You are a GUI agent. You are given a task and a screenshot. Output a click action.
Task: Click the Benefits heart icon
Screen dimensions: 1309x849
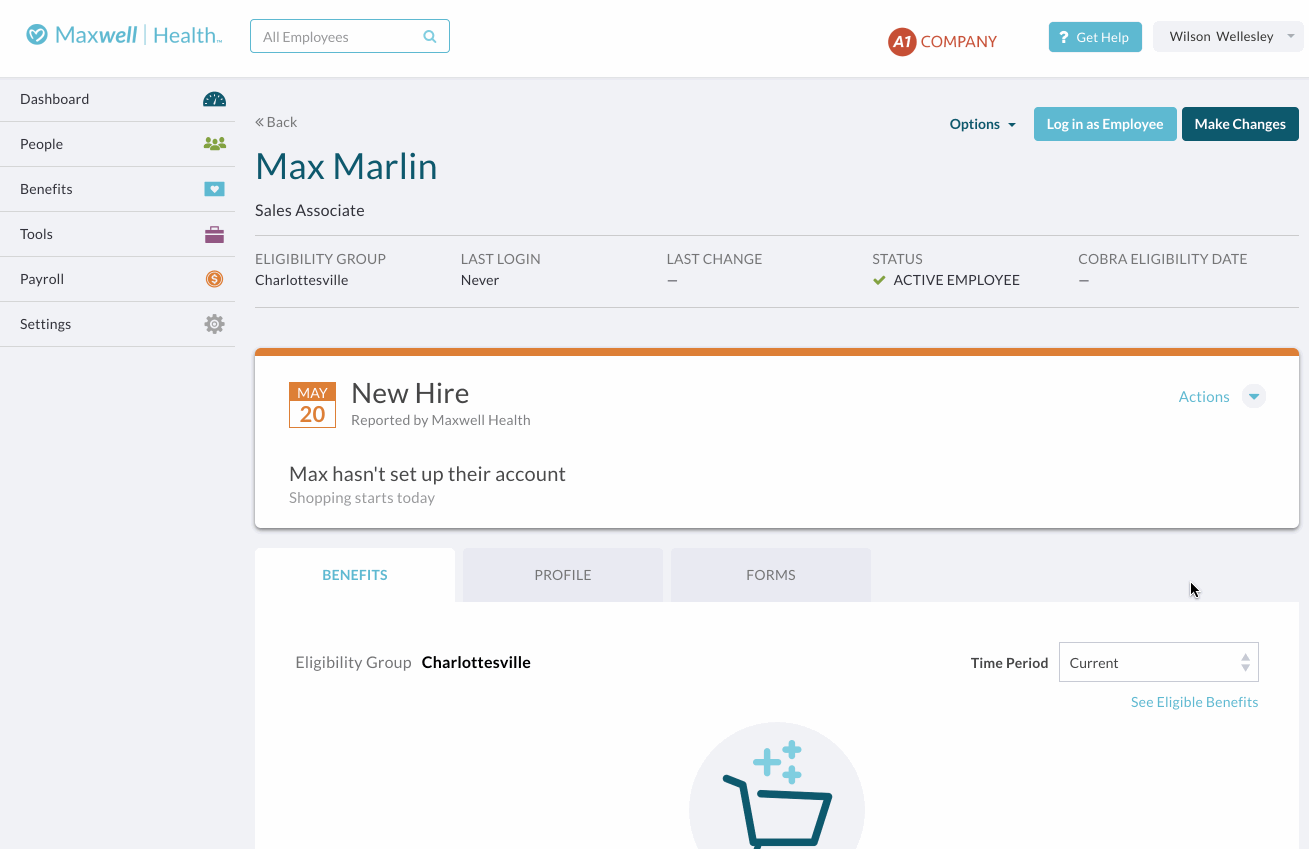pos(214,189)
